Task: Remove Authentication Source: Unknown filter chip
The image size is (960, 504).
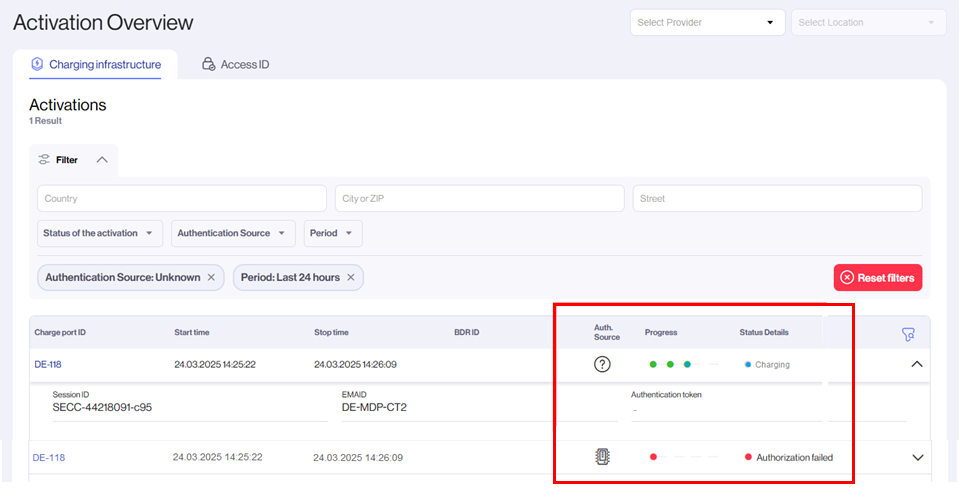Action: [211, 277]
